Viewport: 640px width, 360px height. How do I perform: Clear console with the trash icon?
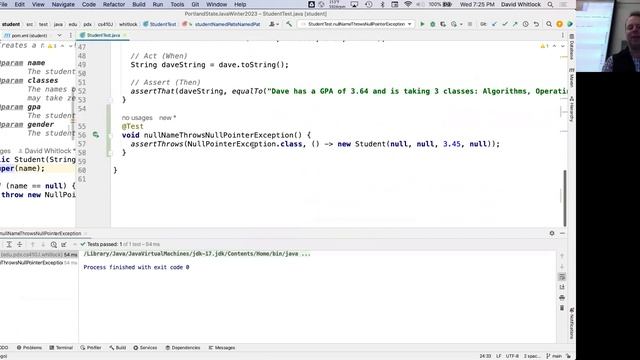[x=562, y=308]
